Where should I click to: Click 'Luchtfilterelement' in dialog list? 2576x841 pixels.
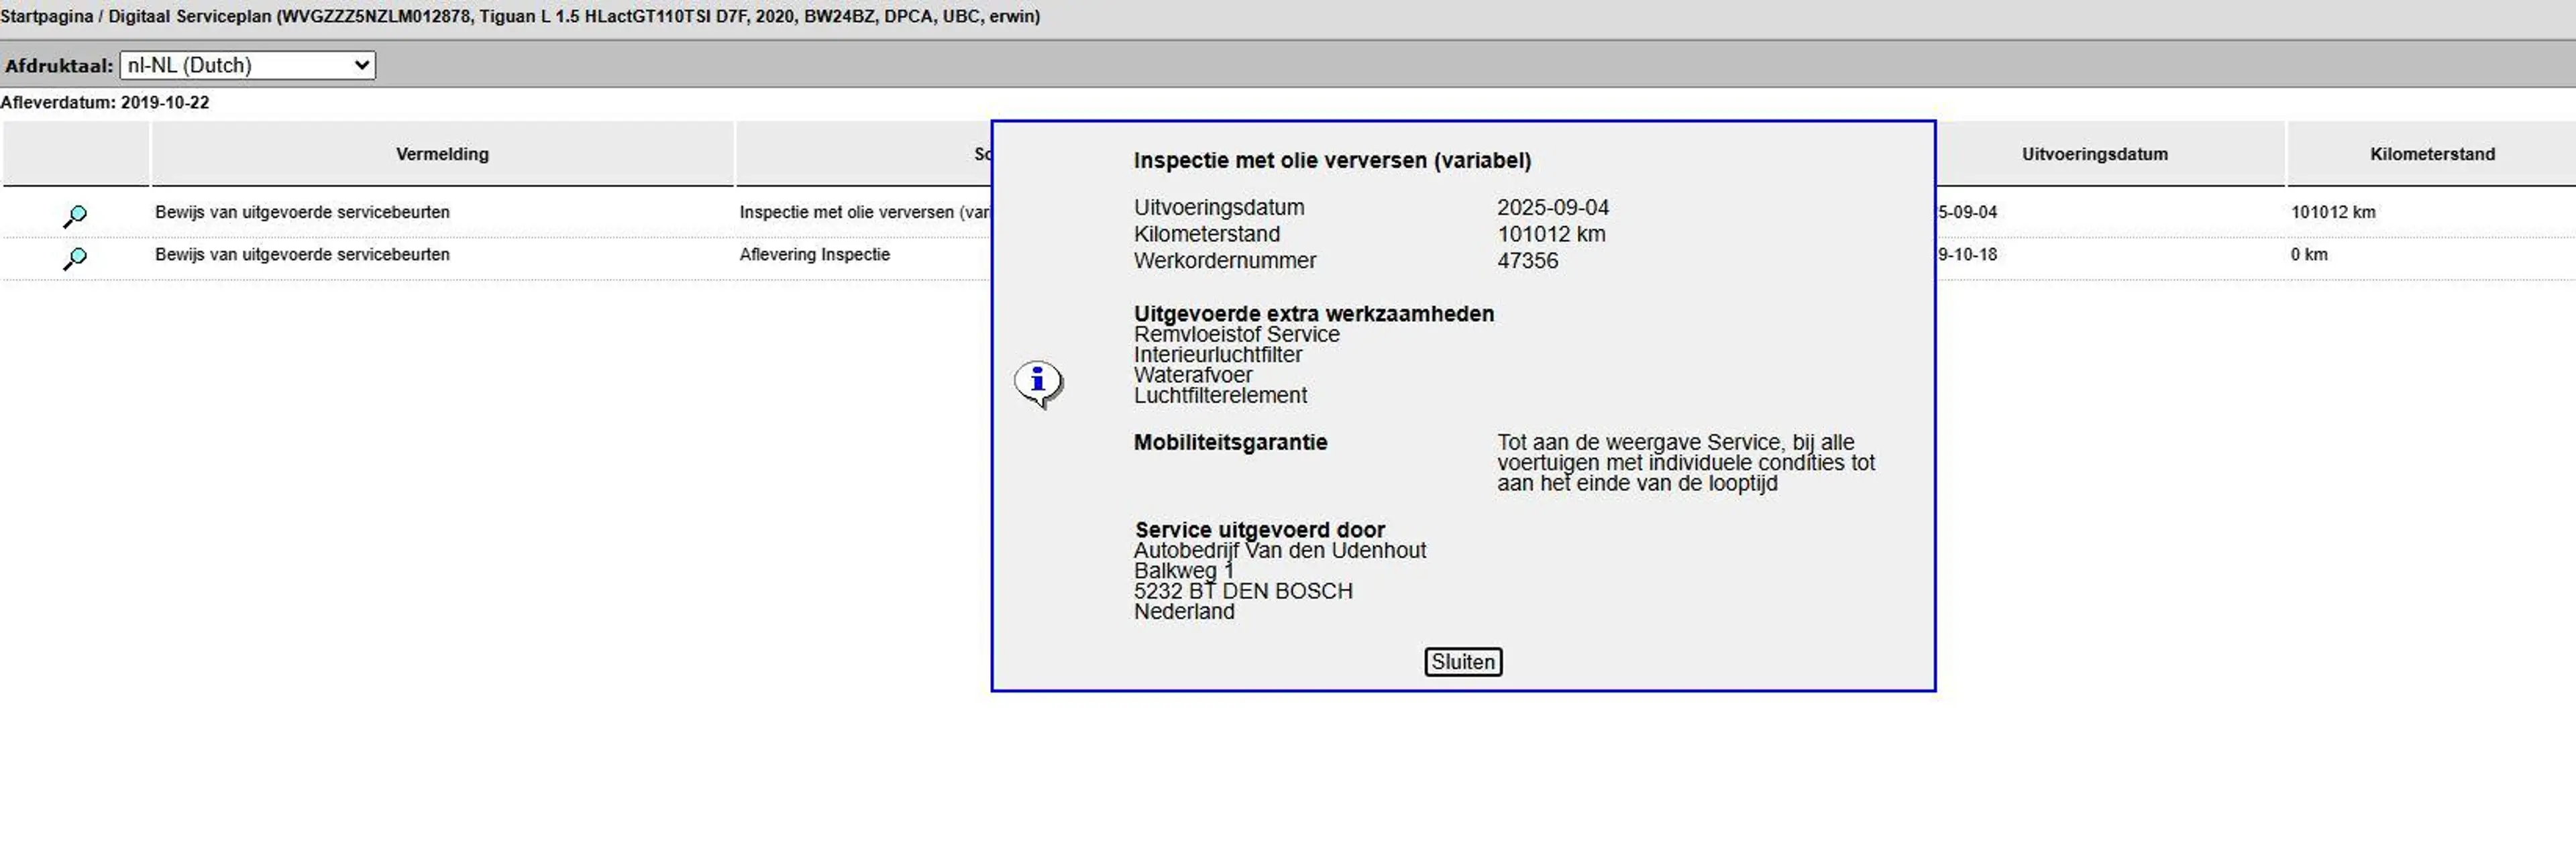(x=1220, y=395)
